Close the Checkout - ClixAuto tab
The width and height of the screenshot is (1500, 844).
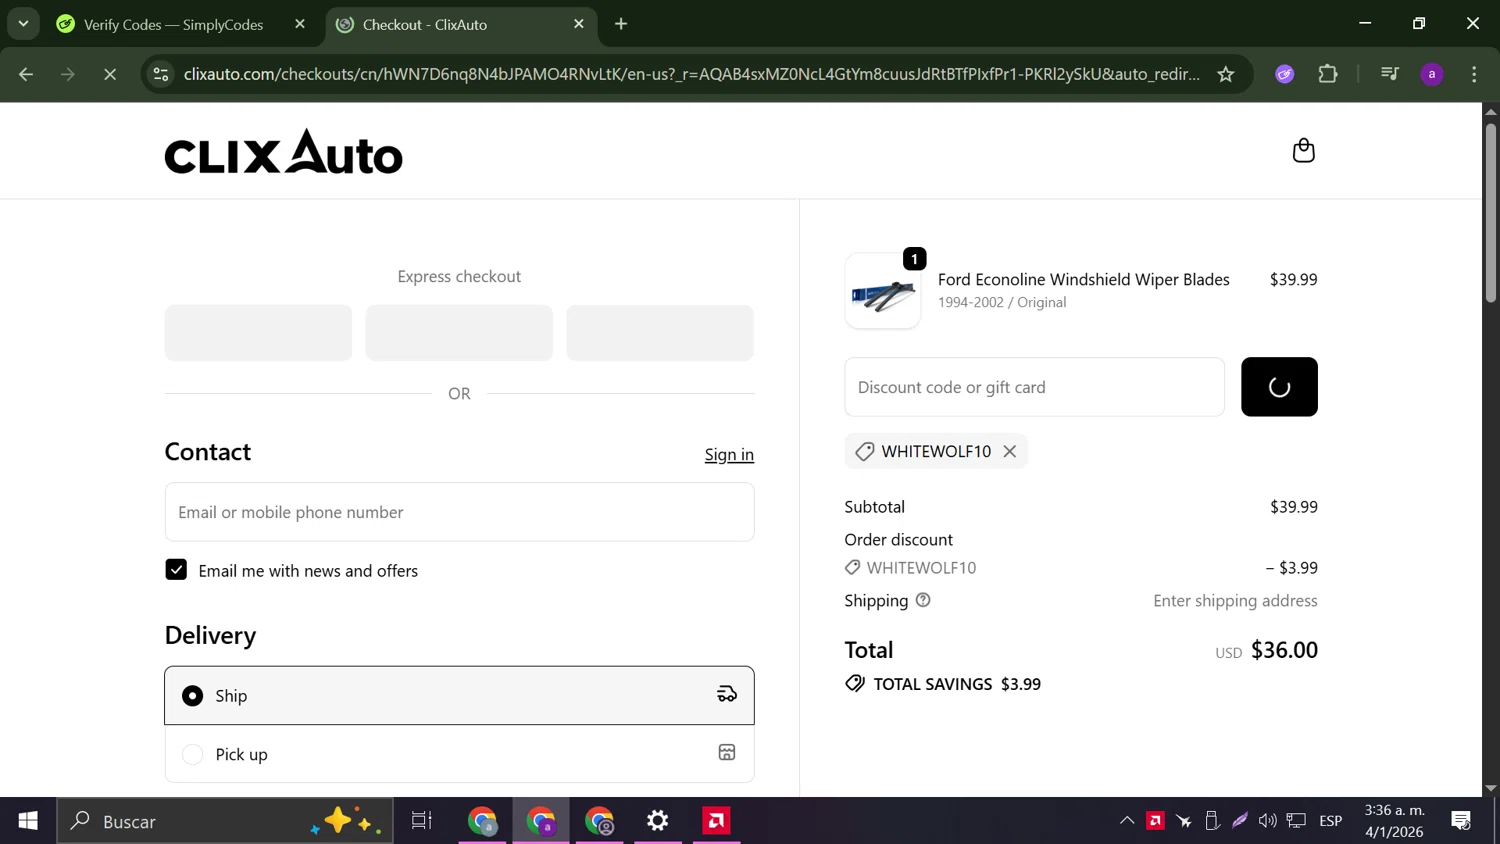click(579, 24)
